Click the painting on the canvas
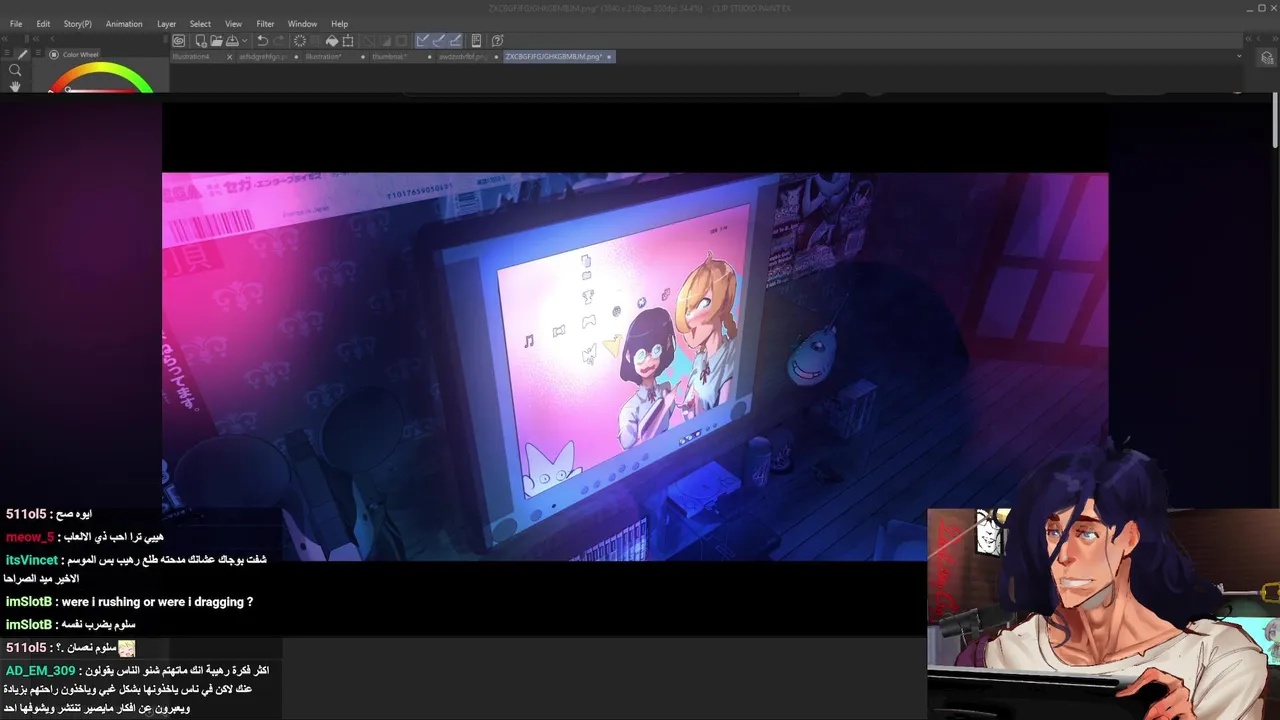The height and width of the screenshot is (720, 1280). click(635, 366)
